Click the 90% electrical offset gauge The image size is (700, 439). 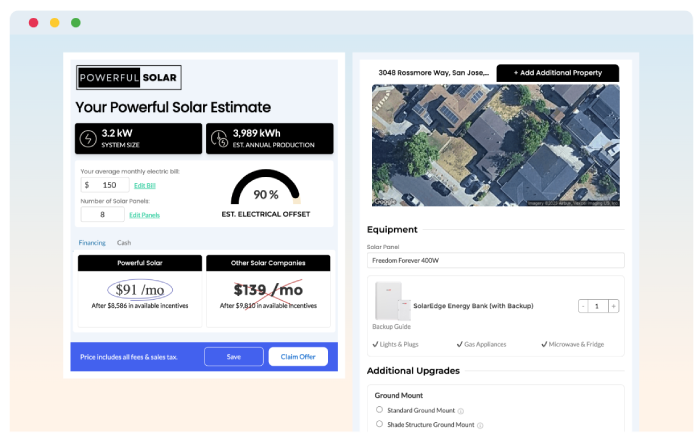[265, 190]
